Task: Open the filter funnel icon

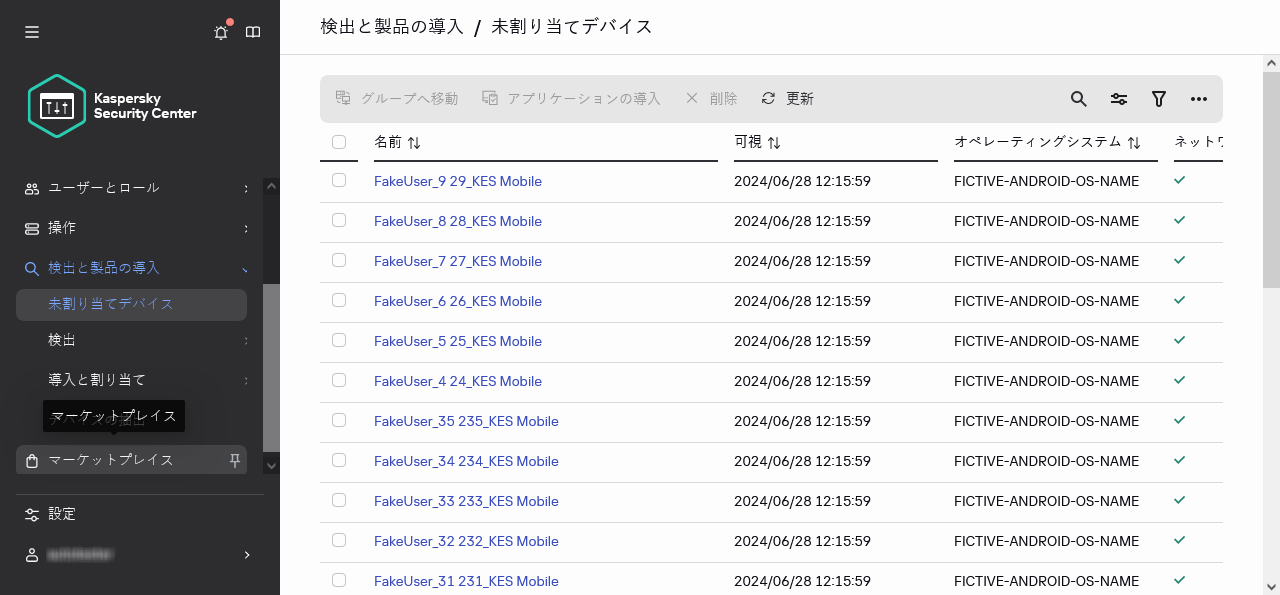Action: pyautogui.click(x=1158, y=99)
